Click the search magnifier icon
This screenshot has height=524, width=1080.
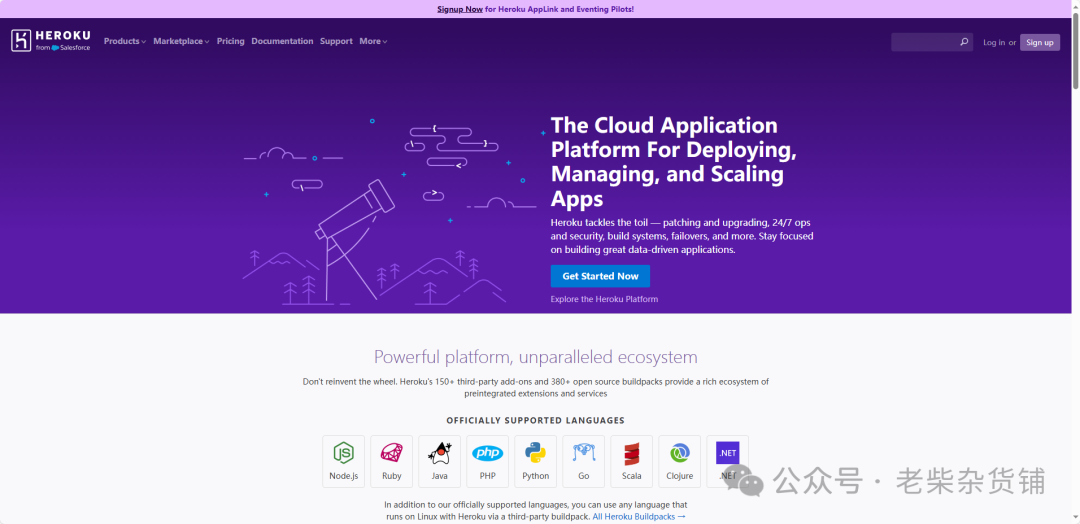click(964, 42)
